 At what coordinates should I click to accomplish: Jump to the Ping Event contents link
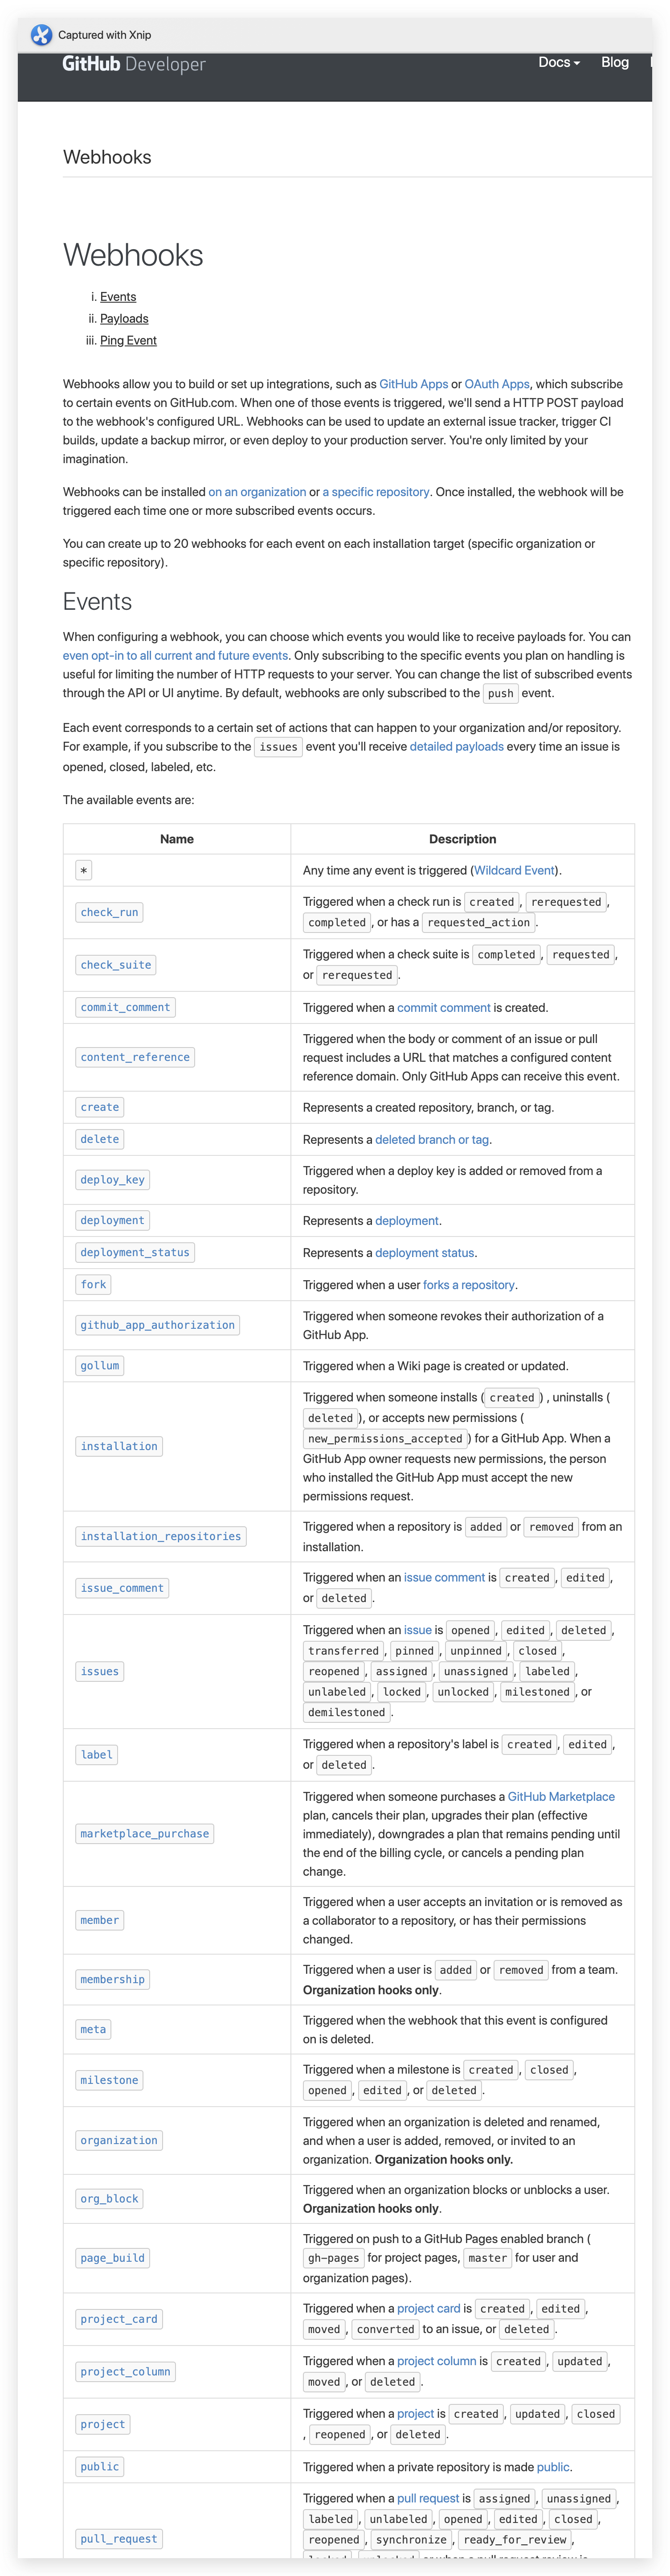pyautogui.click(x=128, y=341)
